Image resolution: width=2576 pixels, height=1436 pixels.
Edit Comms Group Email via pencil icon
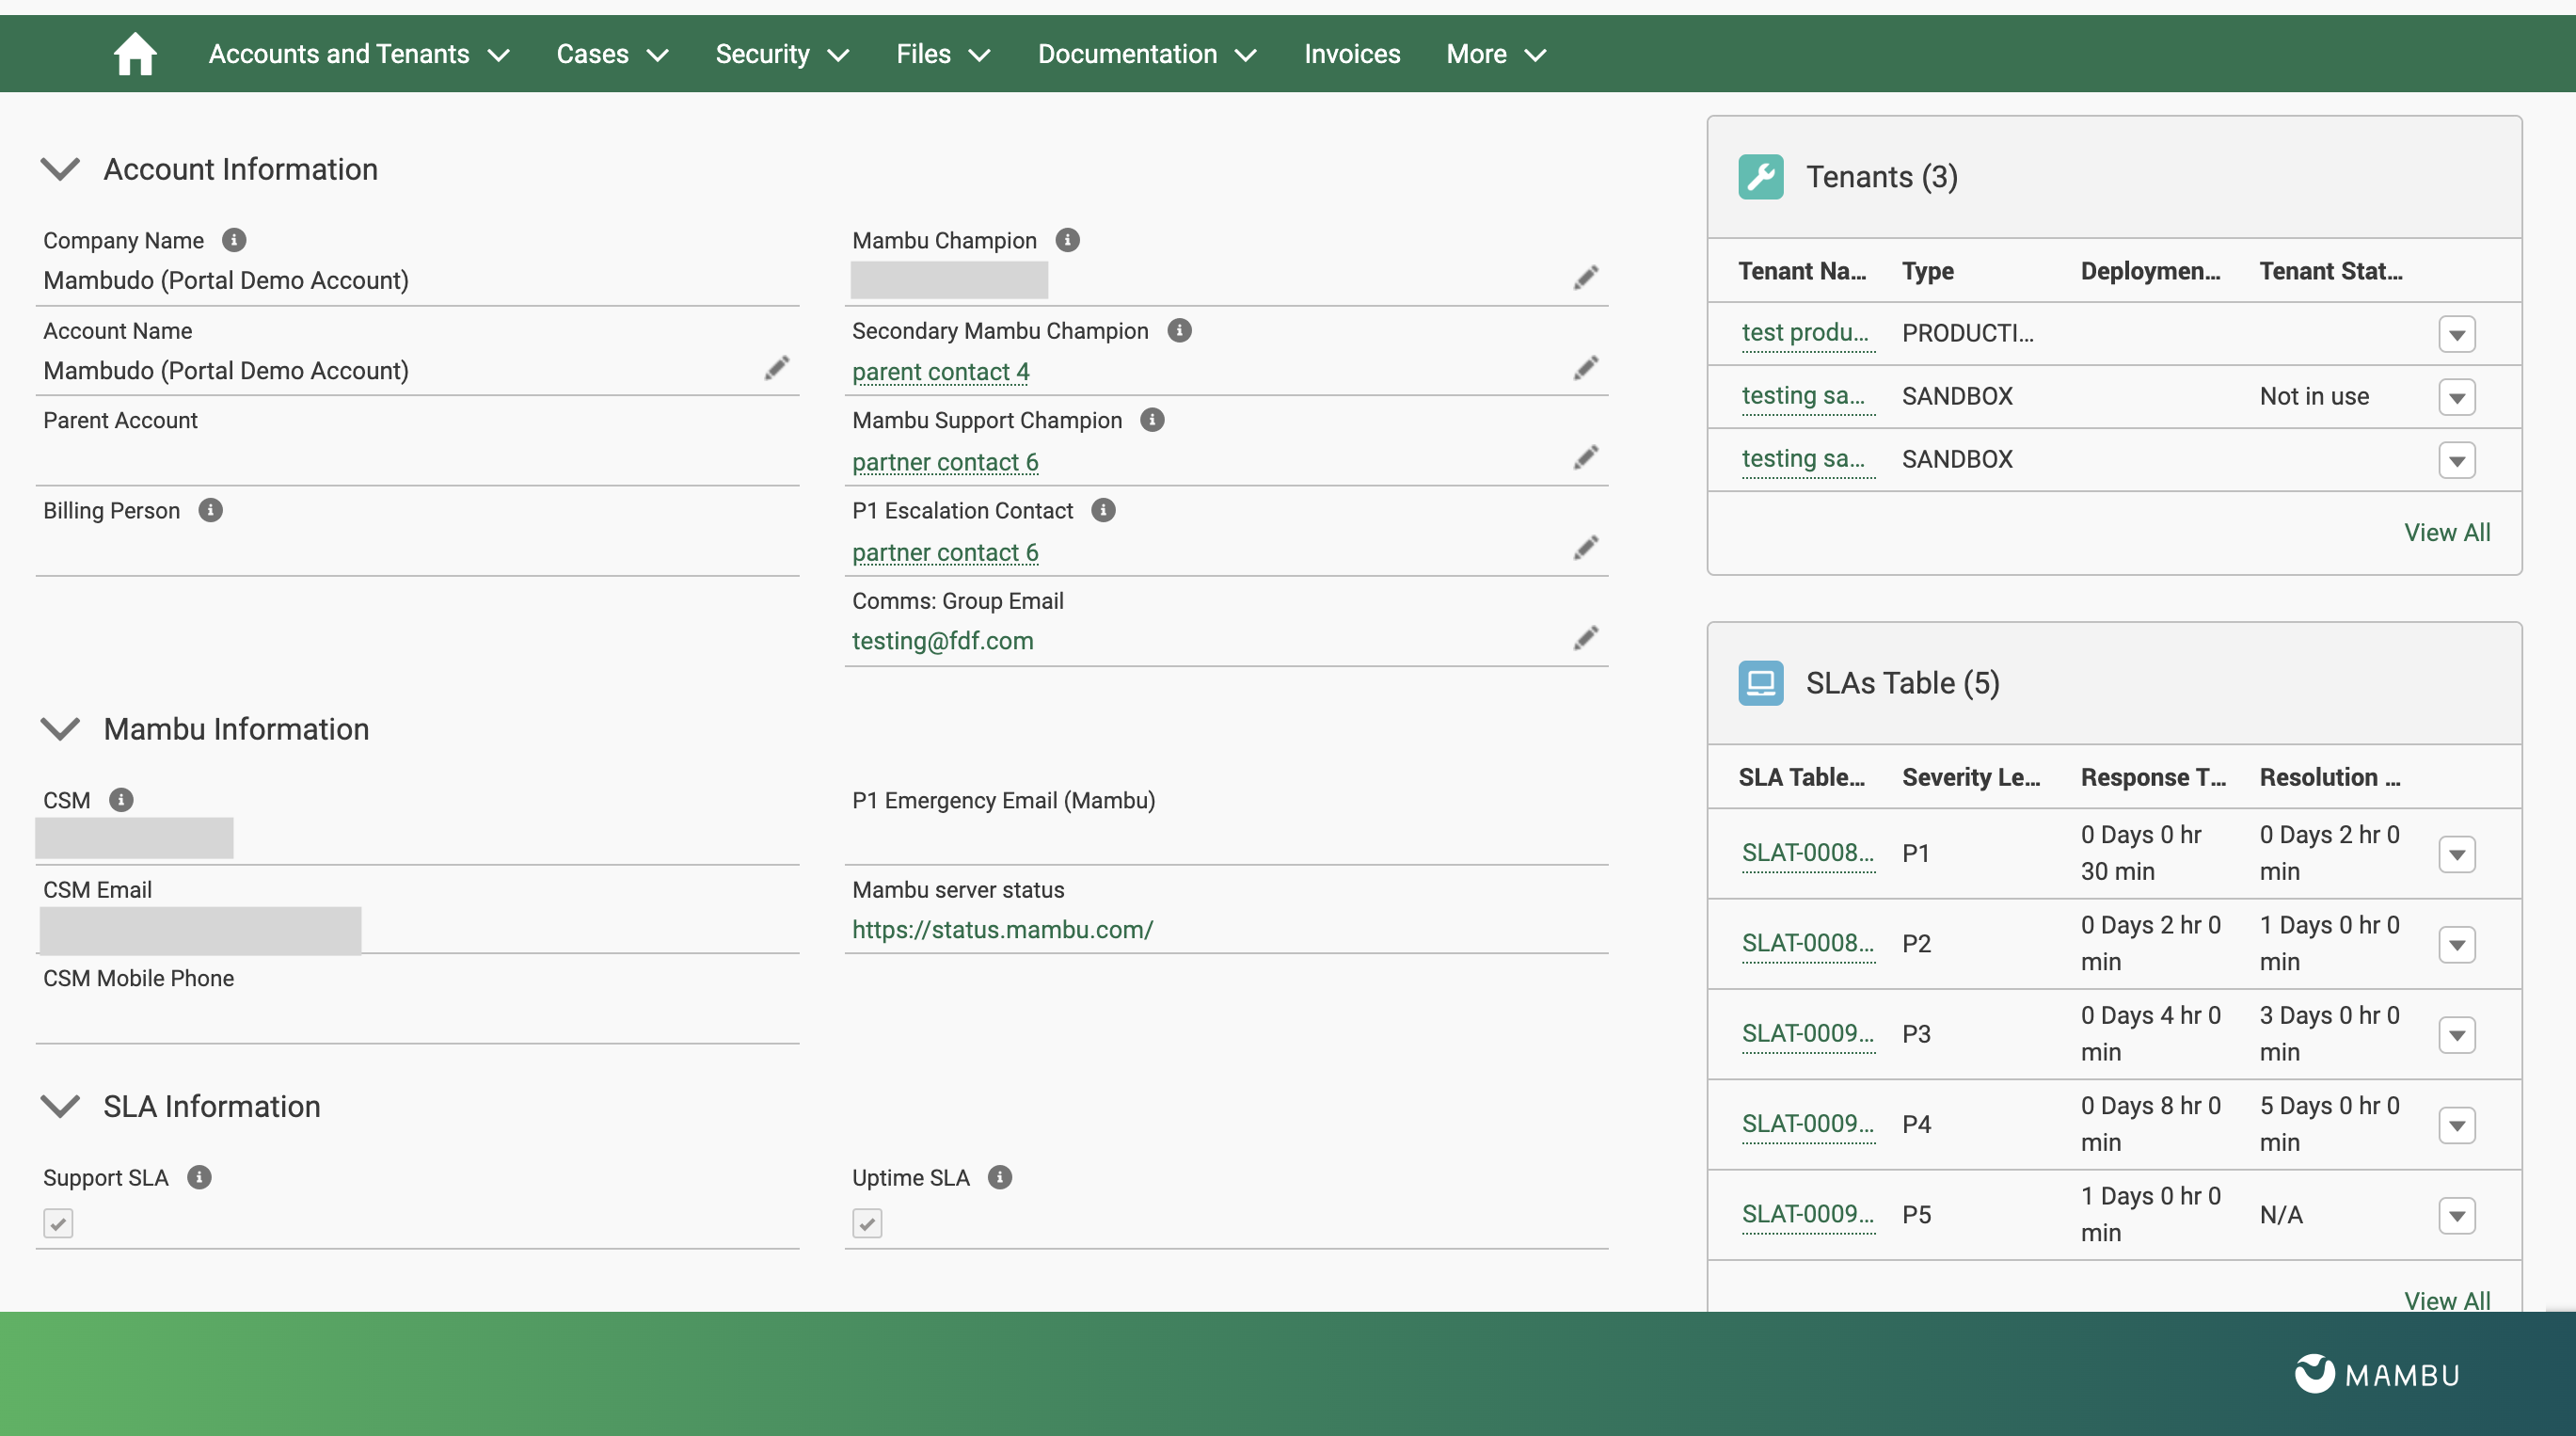(x=1586, y=638)
